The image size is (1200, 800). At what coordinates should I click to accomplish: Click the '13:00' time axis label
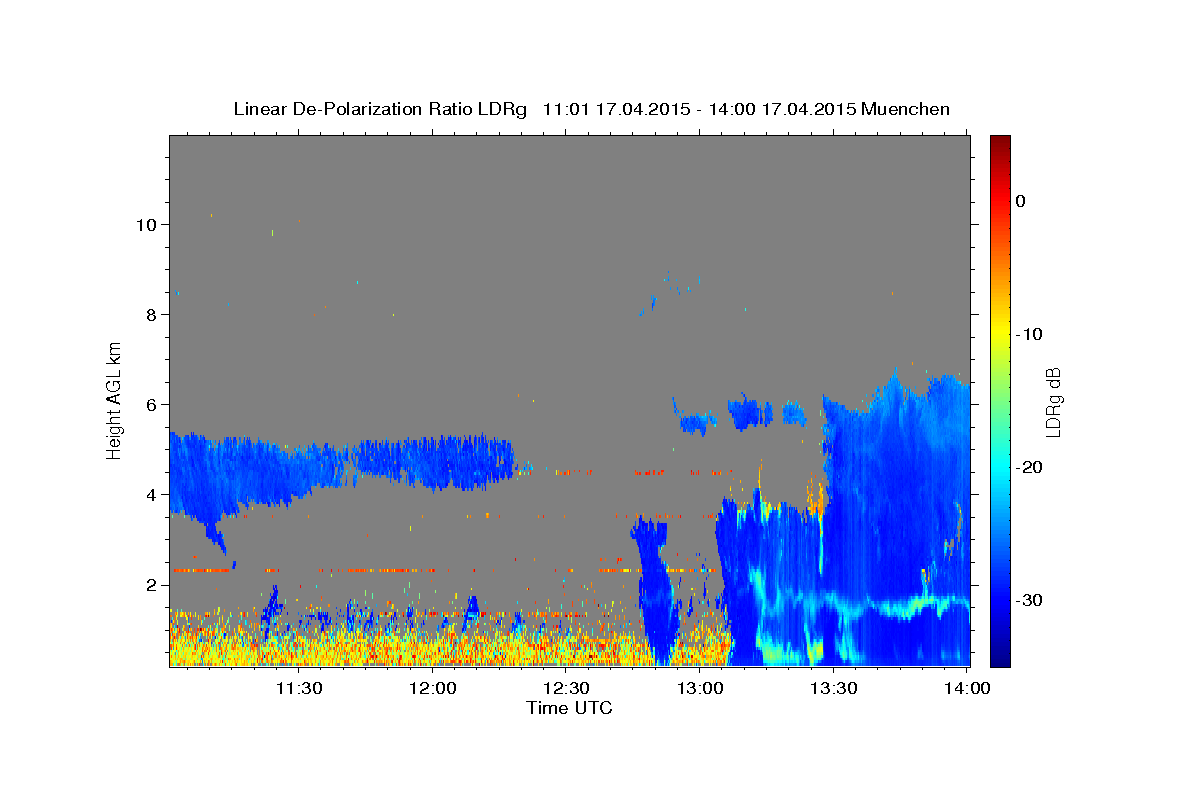[700, 688]
